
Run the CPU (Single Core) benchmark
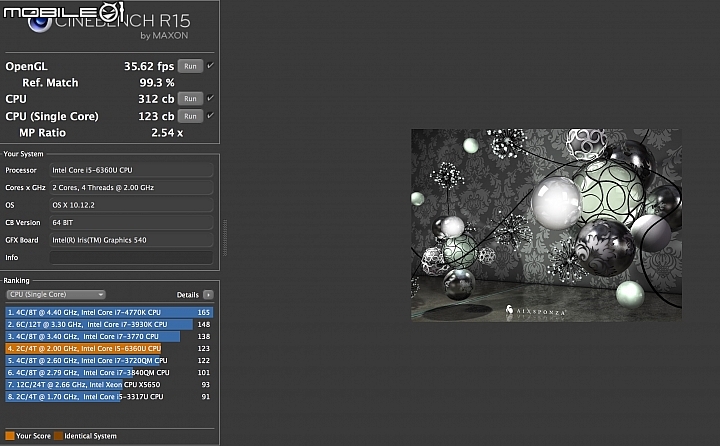point(190,116)
